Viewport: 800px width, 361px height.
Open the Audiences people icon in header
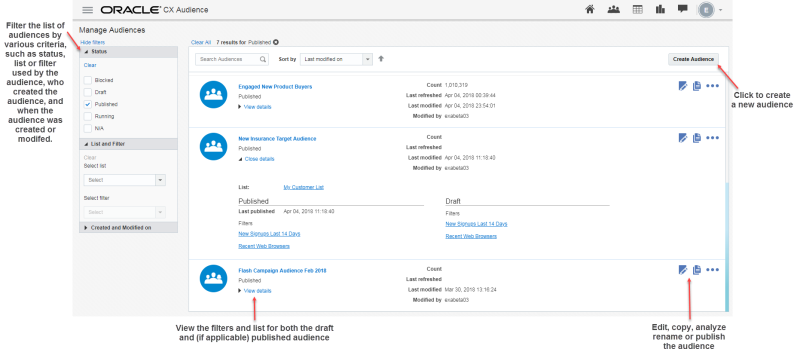point(613,9)
